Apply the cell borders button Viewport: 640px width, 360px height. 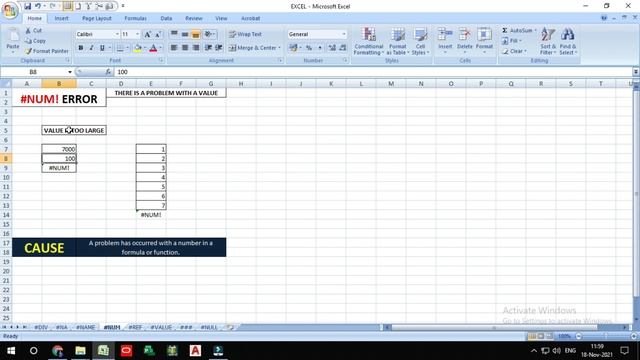[x=120, y=48]
